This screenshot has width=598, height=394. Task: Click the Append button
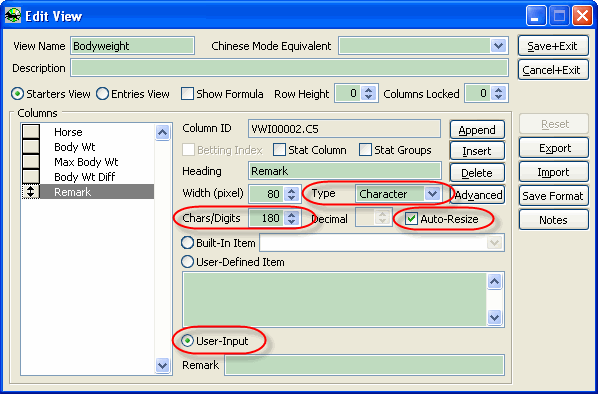pyautogui.click(x=477, y=130)
